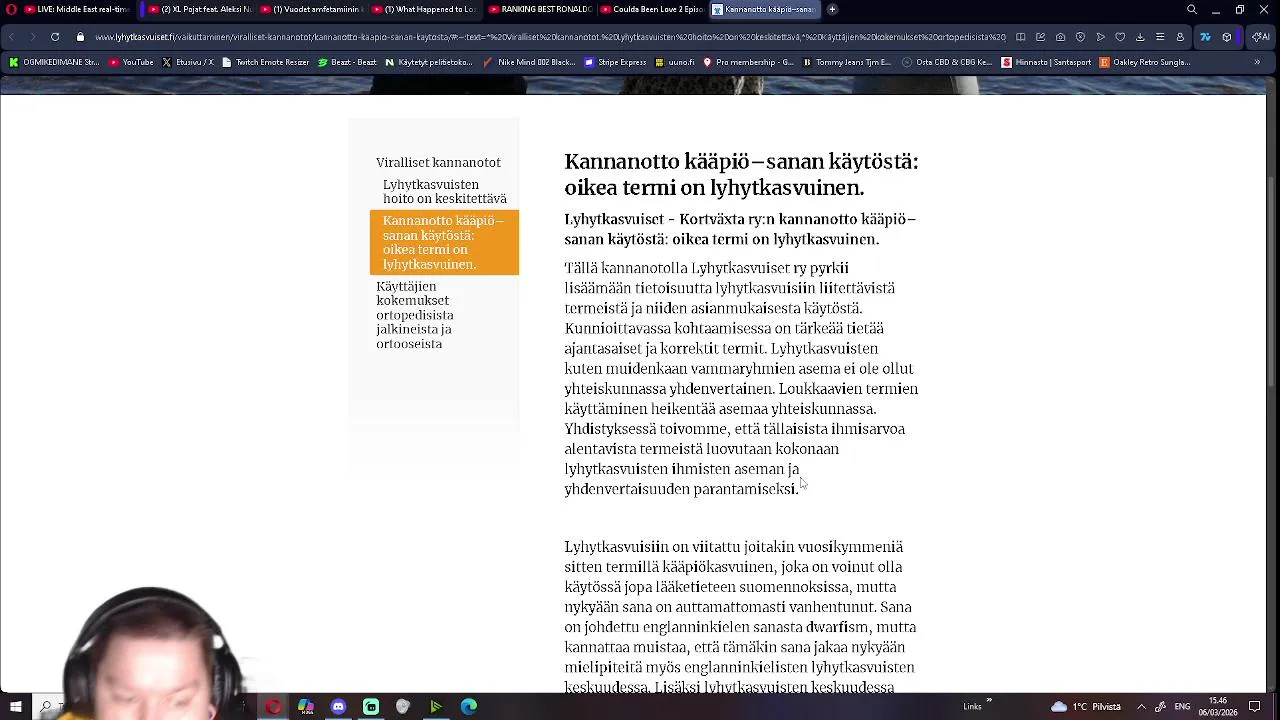Click the send paper-plane icon
Image resolution: width=1280 pixels, height=720 pixels.
1100,37
